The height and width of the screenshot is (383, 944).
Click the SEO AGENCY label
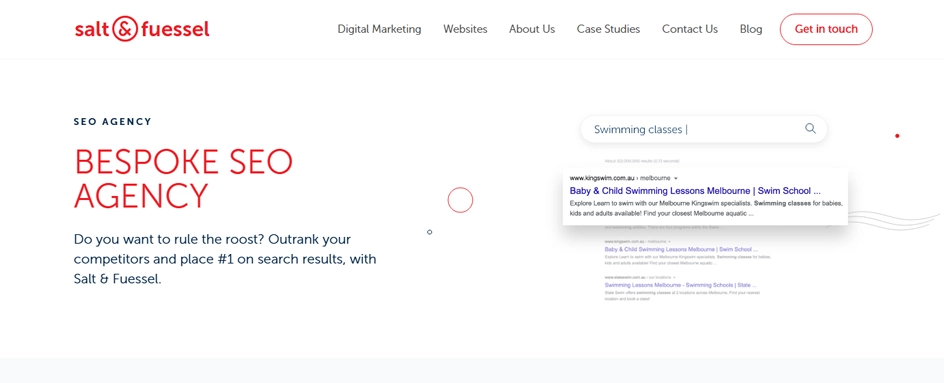pos(113,122)
